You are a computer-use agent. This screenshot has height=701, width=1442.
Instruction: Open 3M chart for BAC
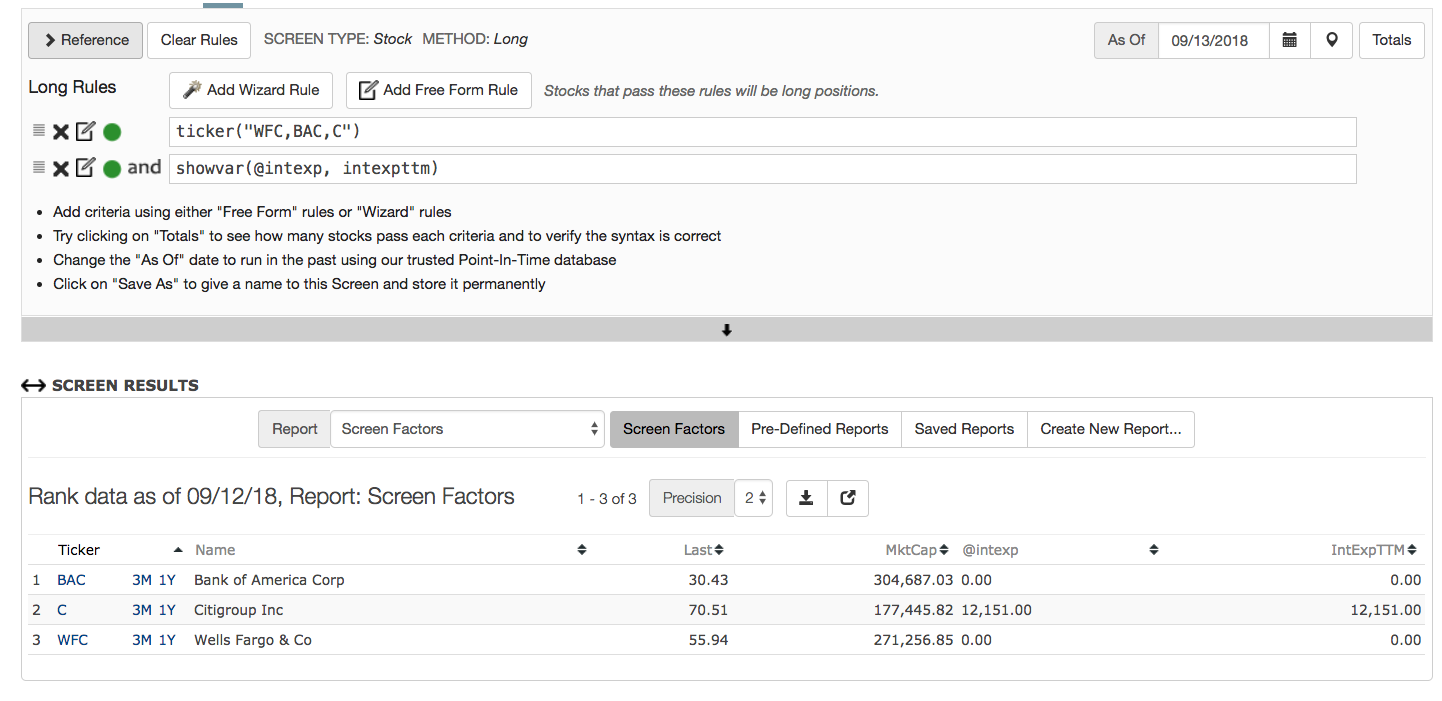tap(142, 580)
